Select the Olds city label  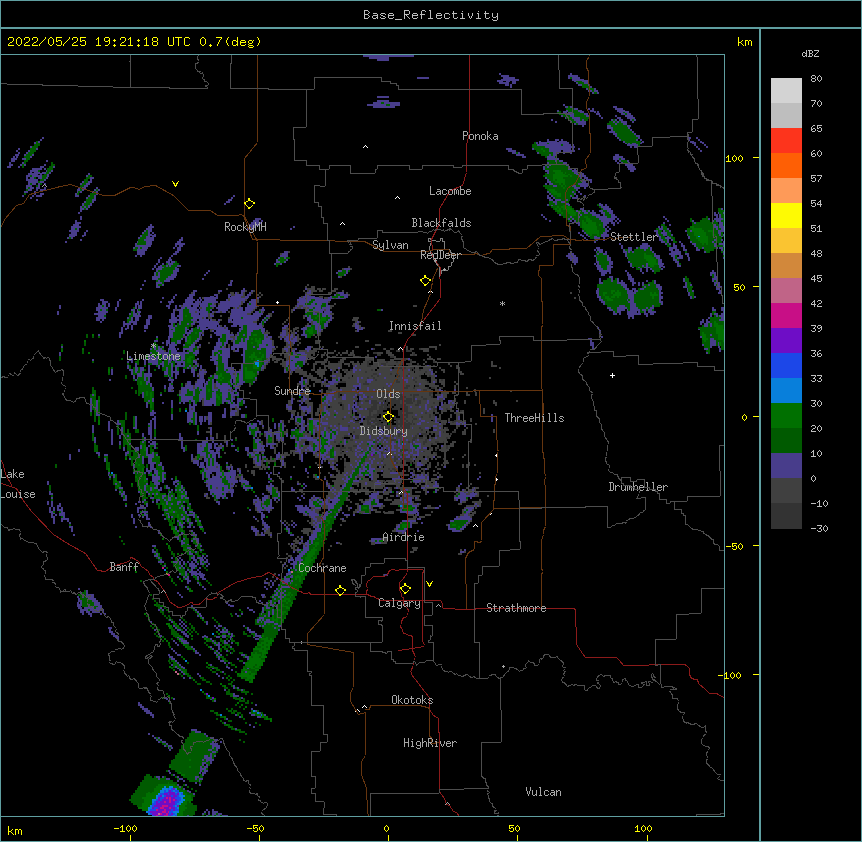coord(388,394)
